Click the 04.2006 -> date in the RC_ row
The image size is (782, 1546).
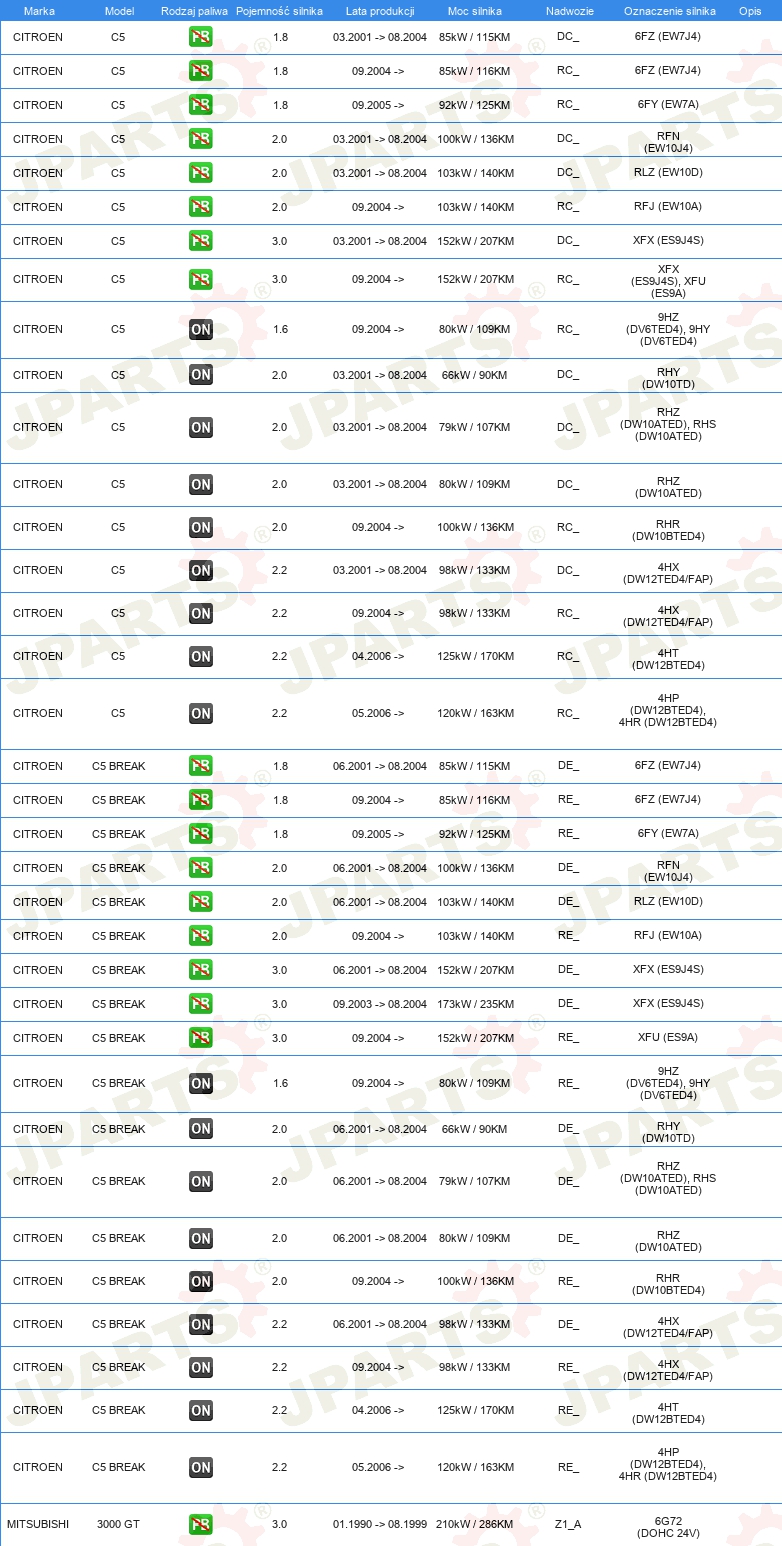378,656
